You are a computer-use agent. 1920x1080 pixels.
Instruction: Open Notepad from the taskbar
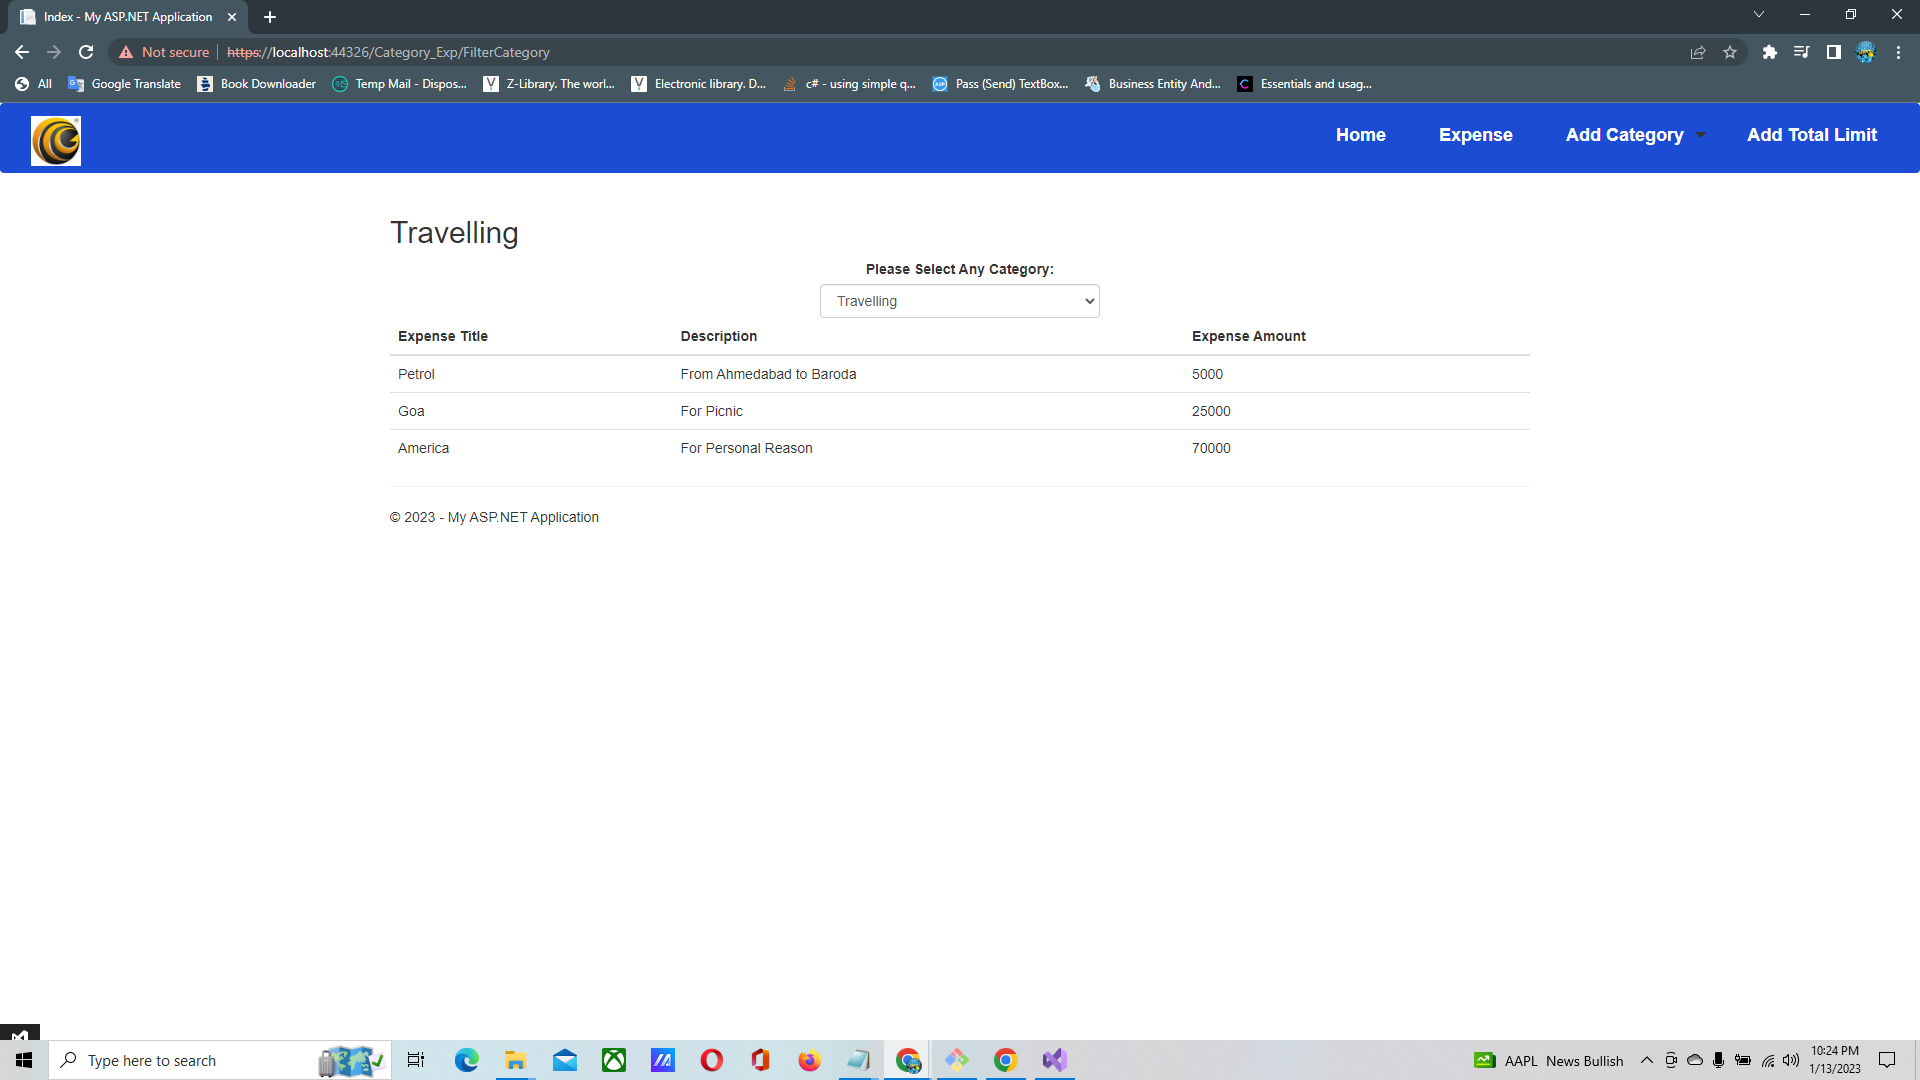click(858, 1060)
